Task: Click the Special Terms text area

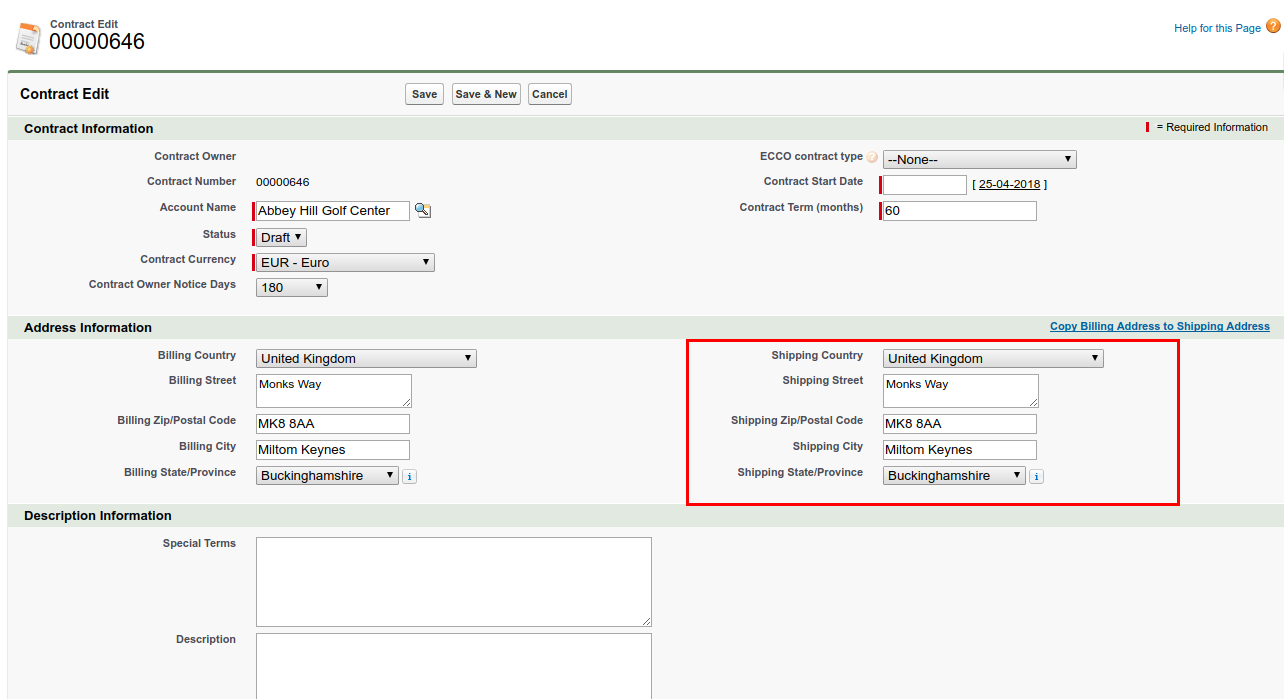Action: pyautogui.click(x=453, y=582)
